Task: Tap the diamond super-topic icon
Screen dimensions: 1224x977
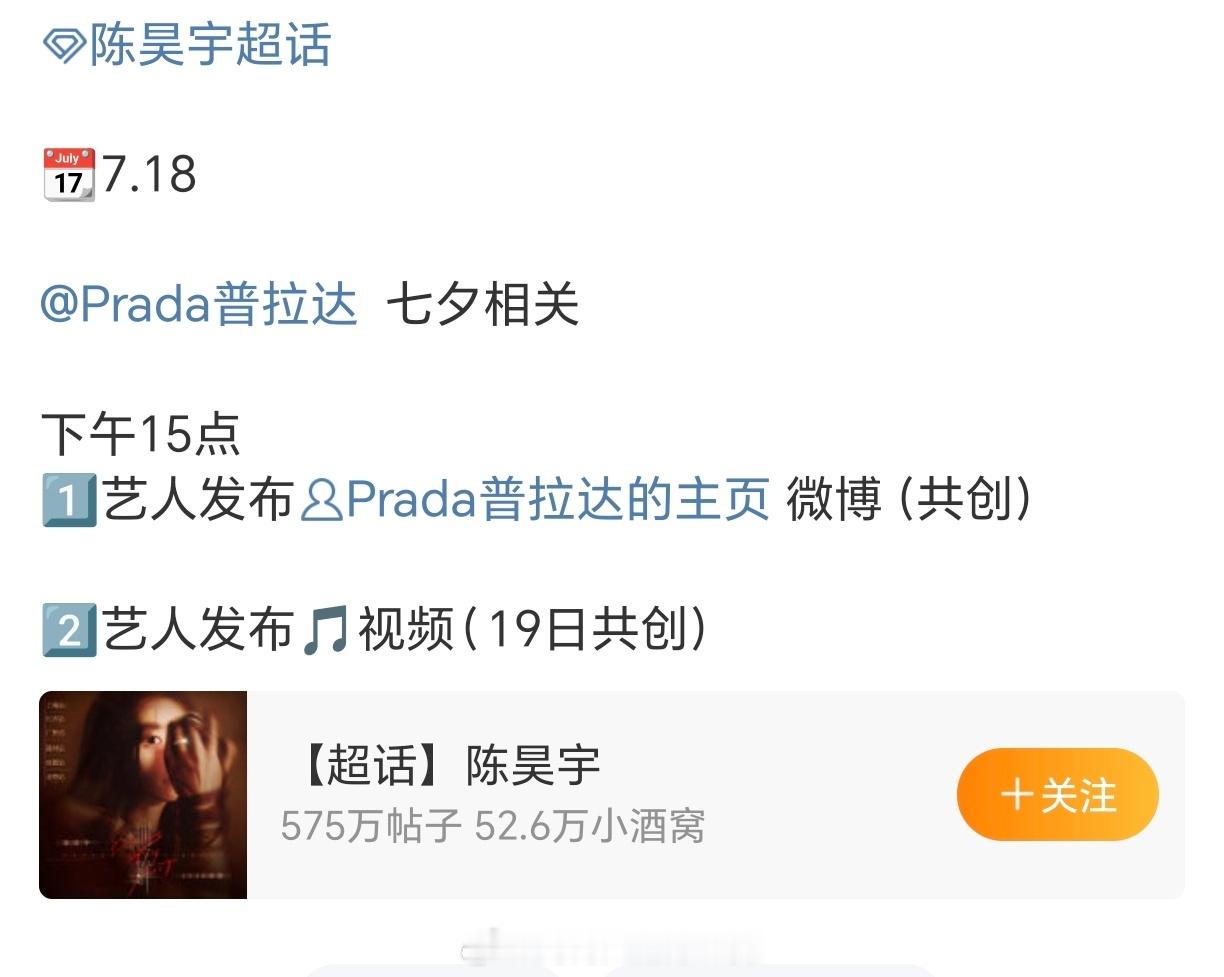Action: [64, 47]
